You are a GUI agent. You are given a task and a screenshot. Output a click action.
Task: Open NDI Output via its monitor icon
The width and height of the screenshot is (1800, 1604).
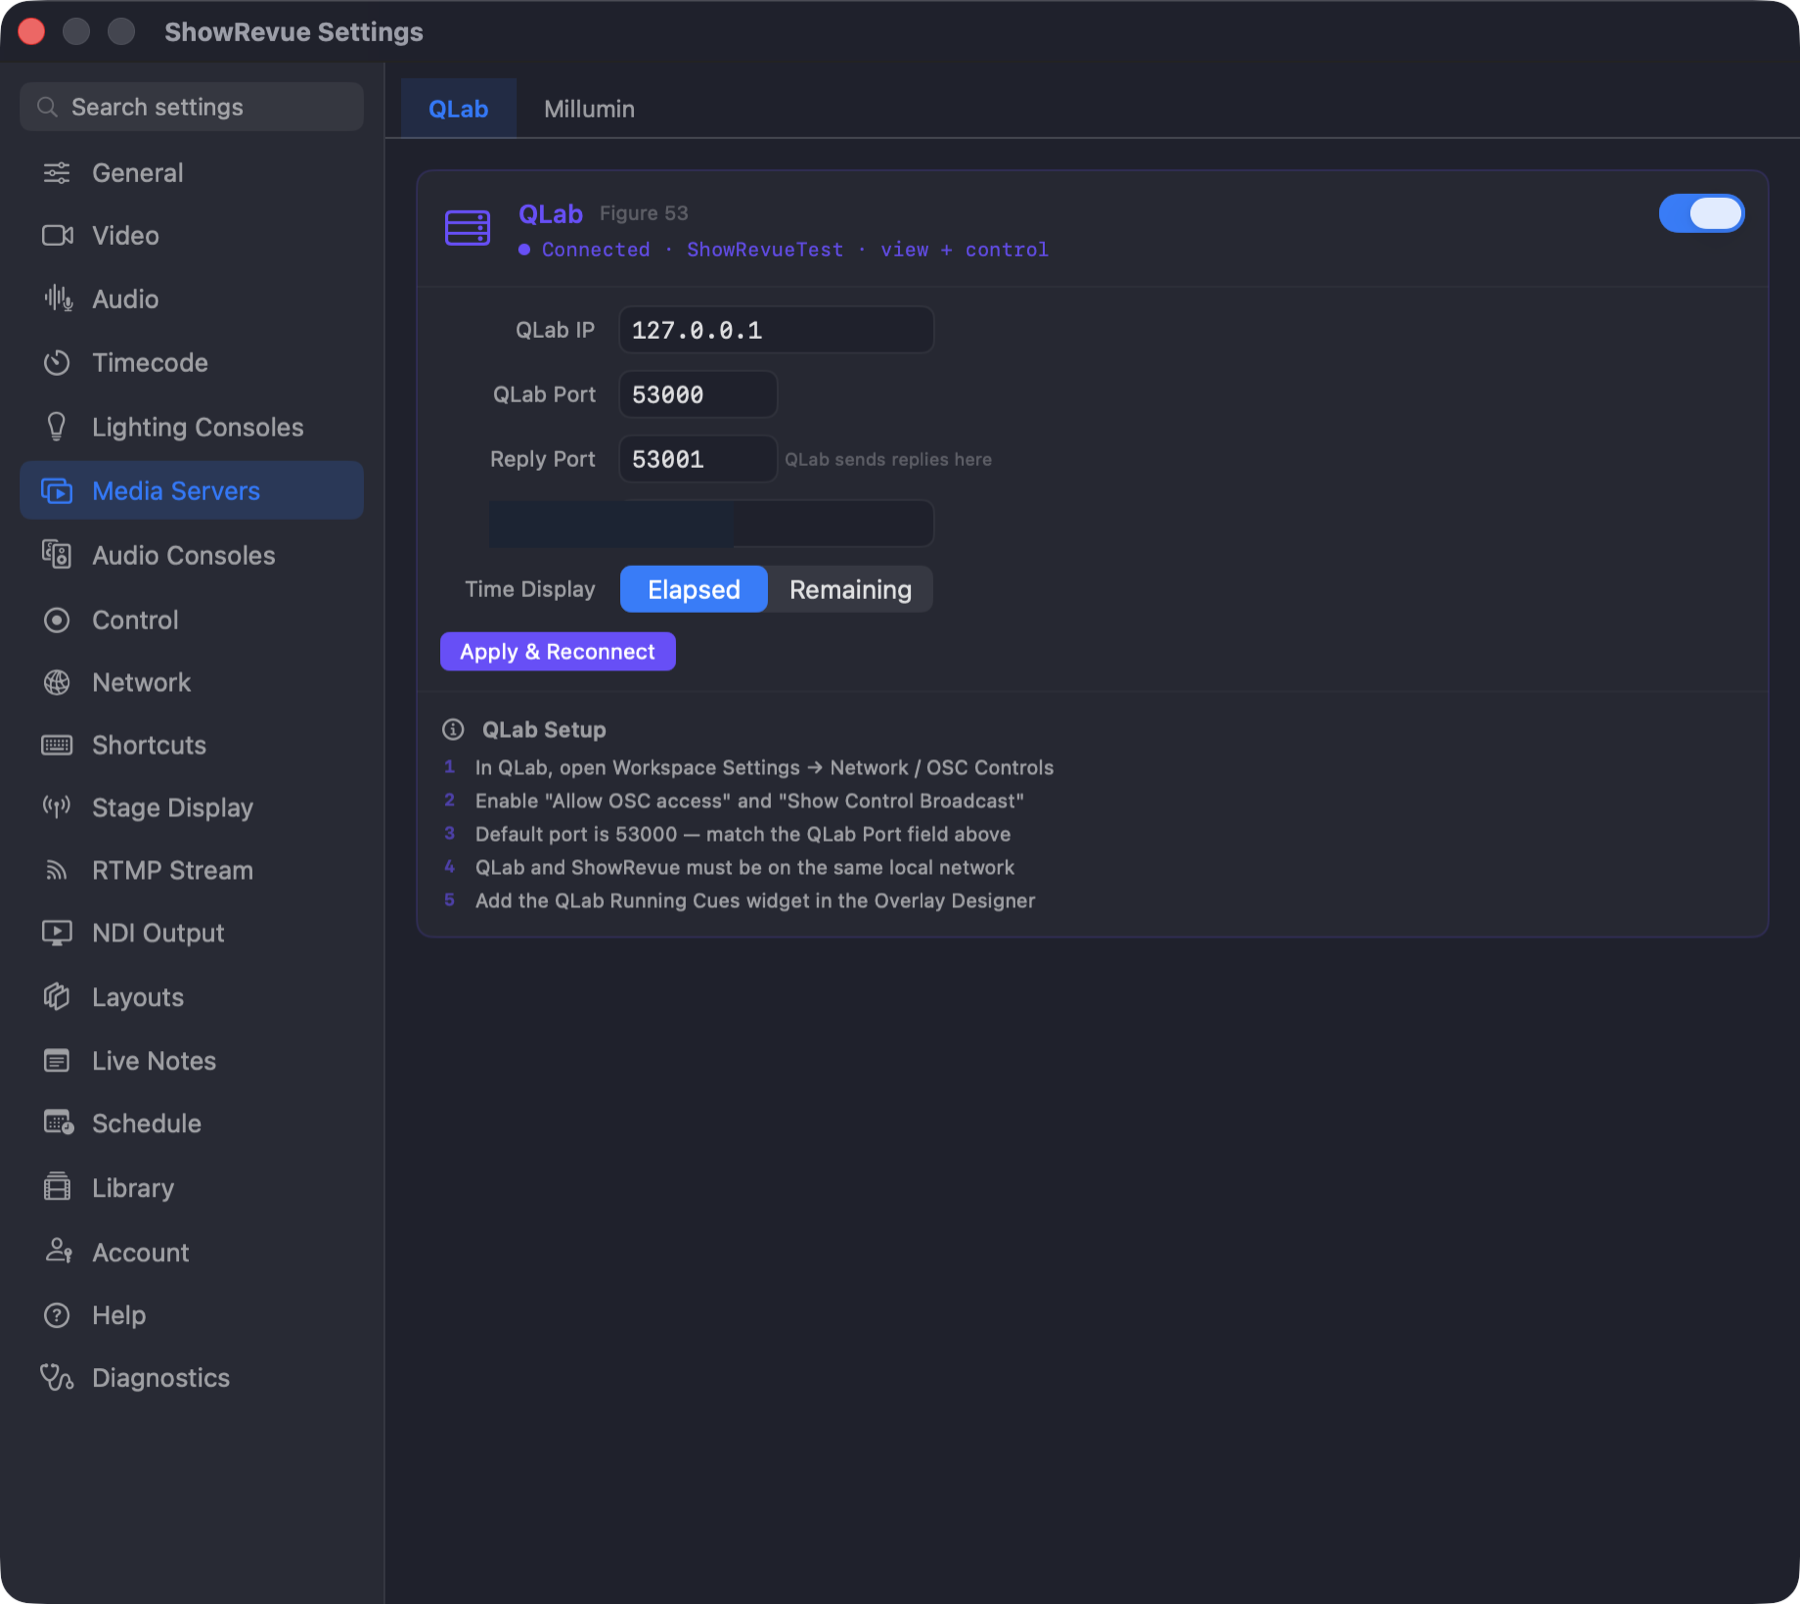[57, 933]
